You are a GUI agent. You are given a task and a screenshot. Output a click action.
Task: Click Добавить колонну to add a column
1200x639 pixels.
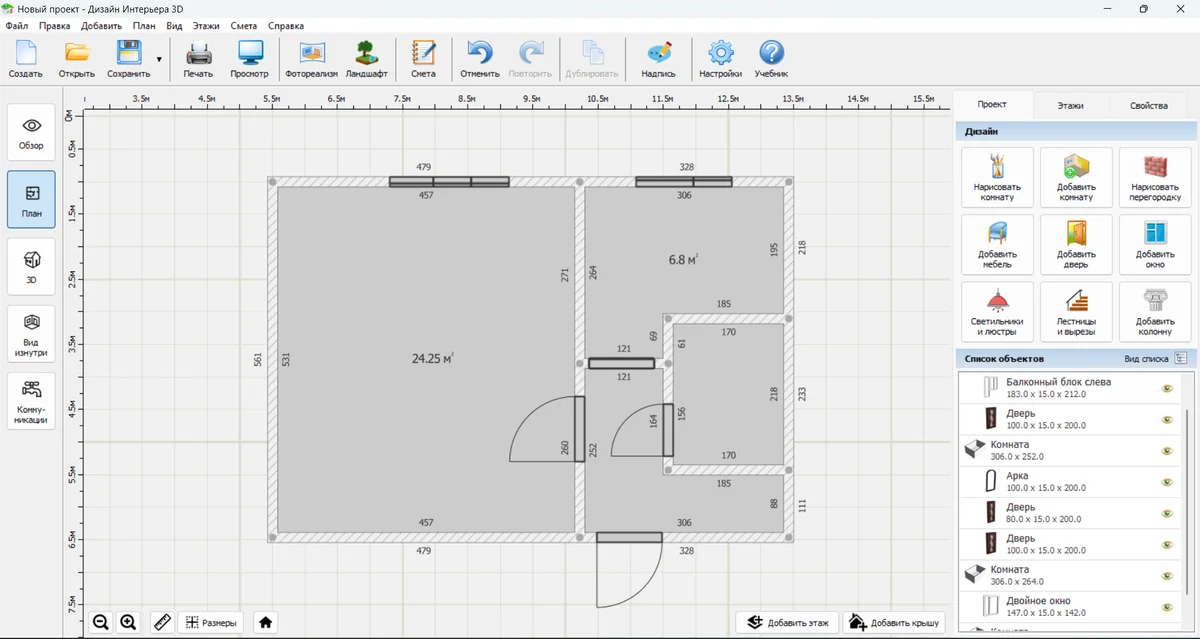tap(1155, 311)
